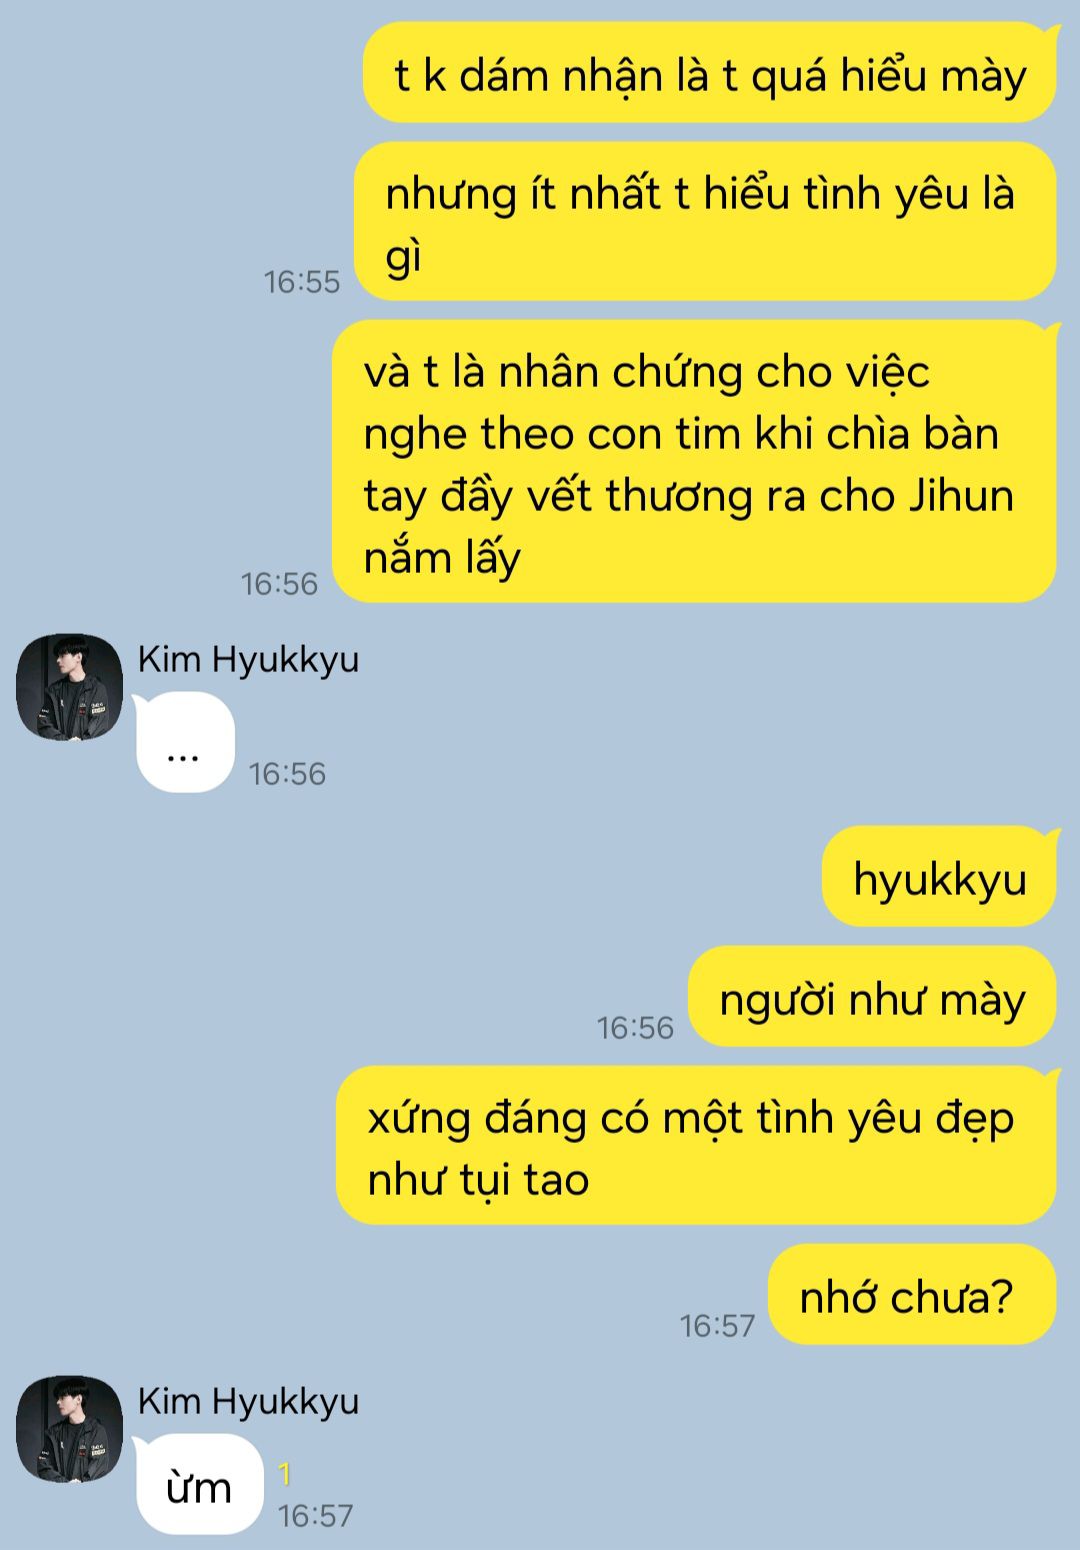Tap the 16:55 timestamp
This screenshot has width=1080, height=1550.
pyautogui.click(x=302, y=282)
